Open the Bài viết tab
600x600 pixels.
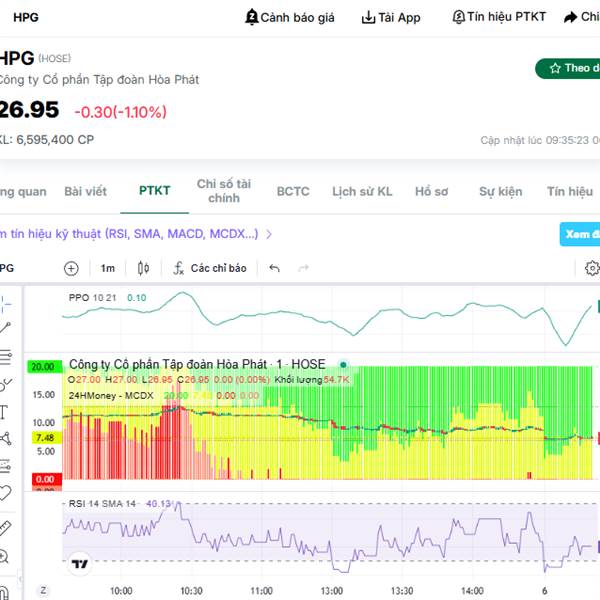[86, 191]
